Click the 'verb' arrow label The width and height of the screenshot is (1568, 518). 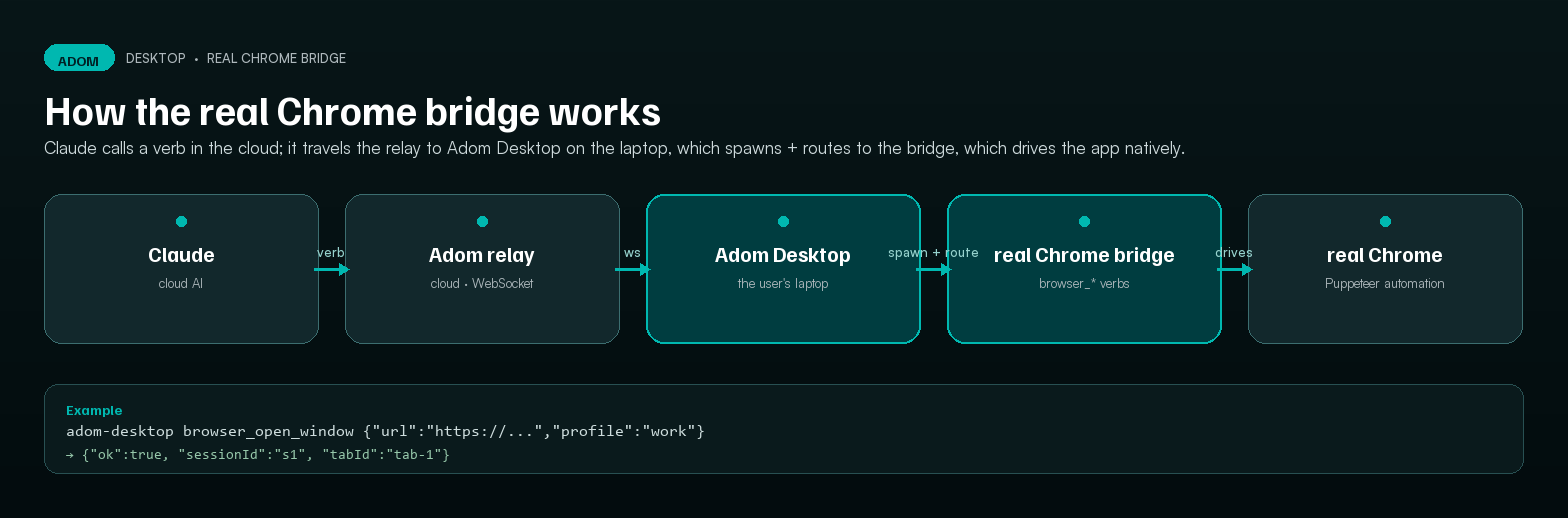pyautogui.click(x=331, y=253)
